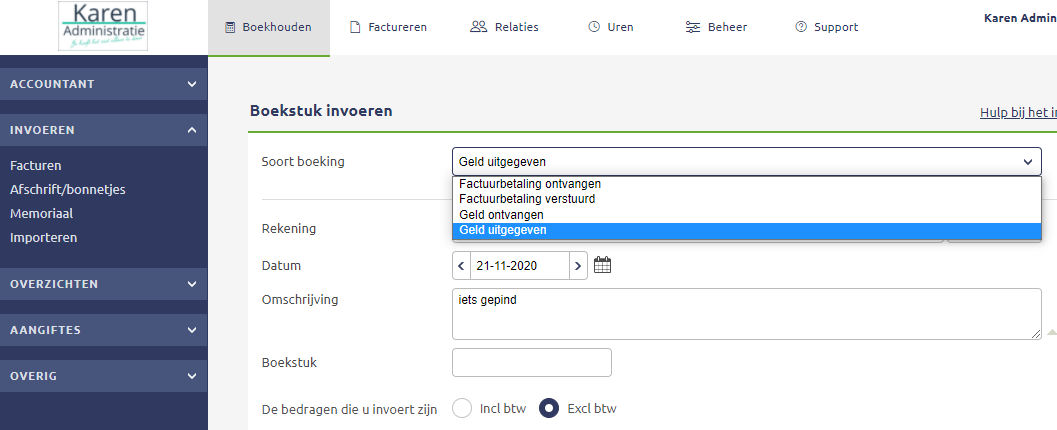Select the Incl btw radio button
The width and height of the screenshot is (1057, 430).
tap(462, 408)
